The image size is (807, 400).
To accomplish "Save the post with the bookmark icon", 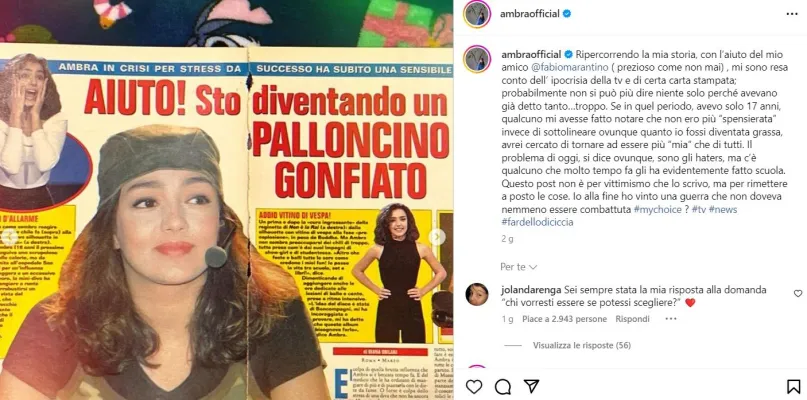I will 793,387.
